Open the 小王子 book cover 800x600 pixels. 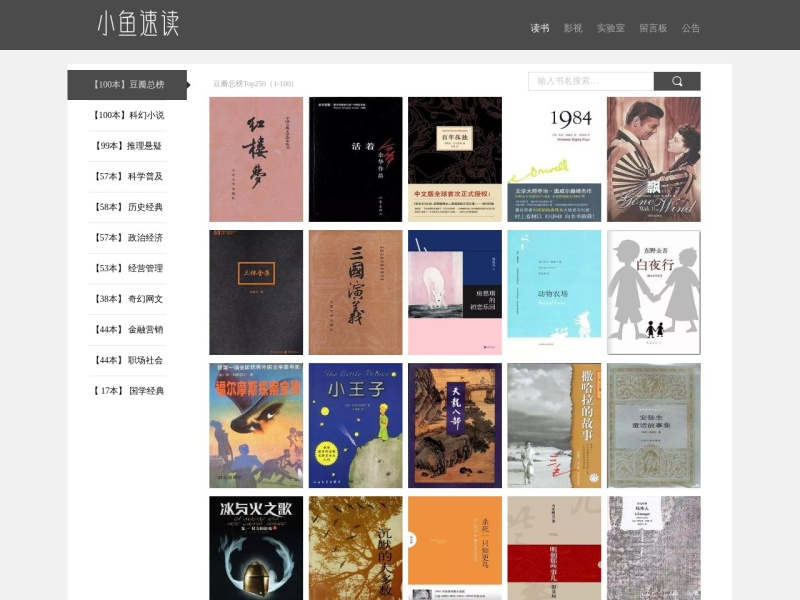point(356,426)
